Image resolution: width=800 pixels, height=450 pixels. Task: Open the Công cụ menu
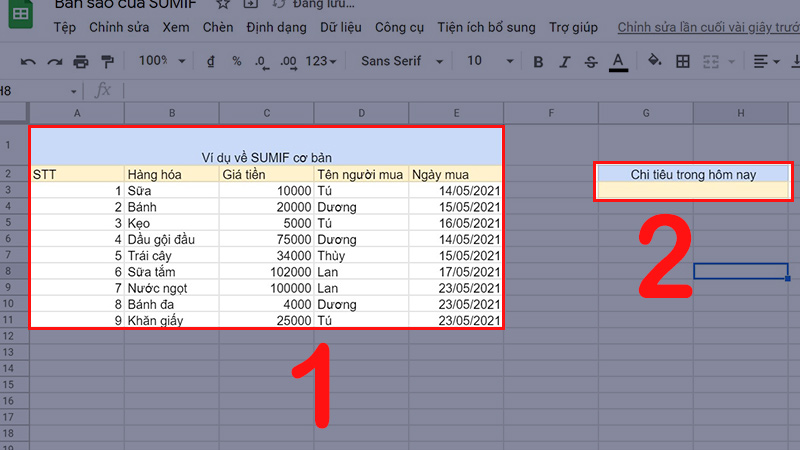point(399,27)
